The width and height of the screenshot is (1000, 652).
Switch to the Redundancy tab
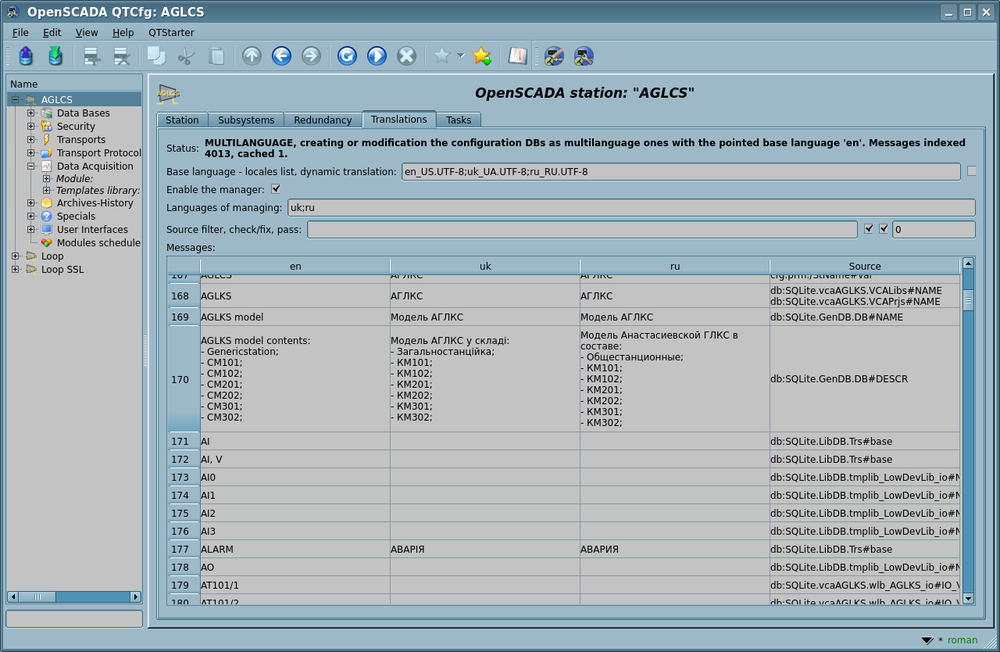tap(322, 120)
